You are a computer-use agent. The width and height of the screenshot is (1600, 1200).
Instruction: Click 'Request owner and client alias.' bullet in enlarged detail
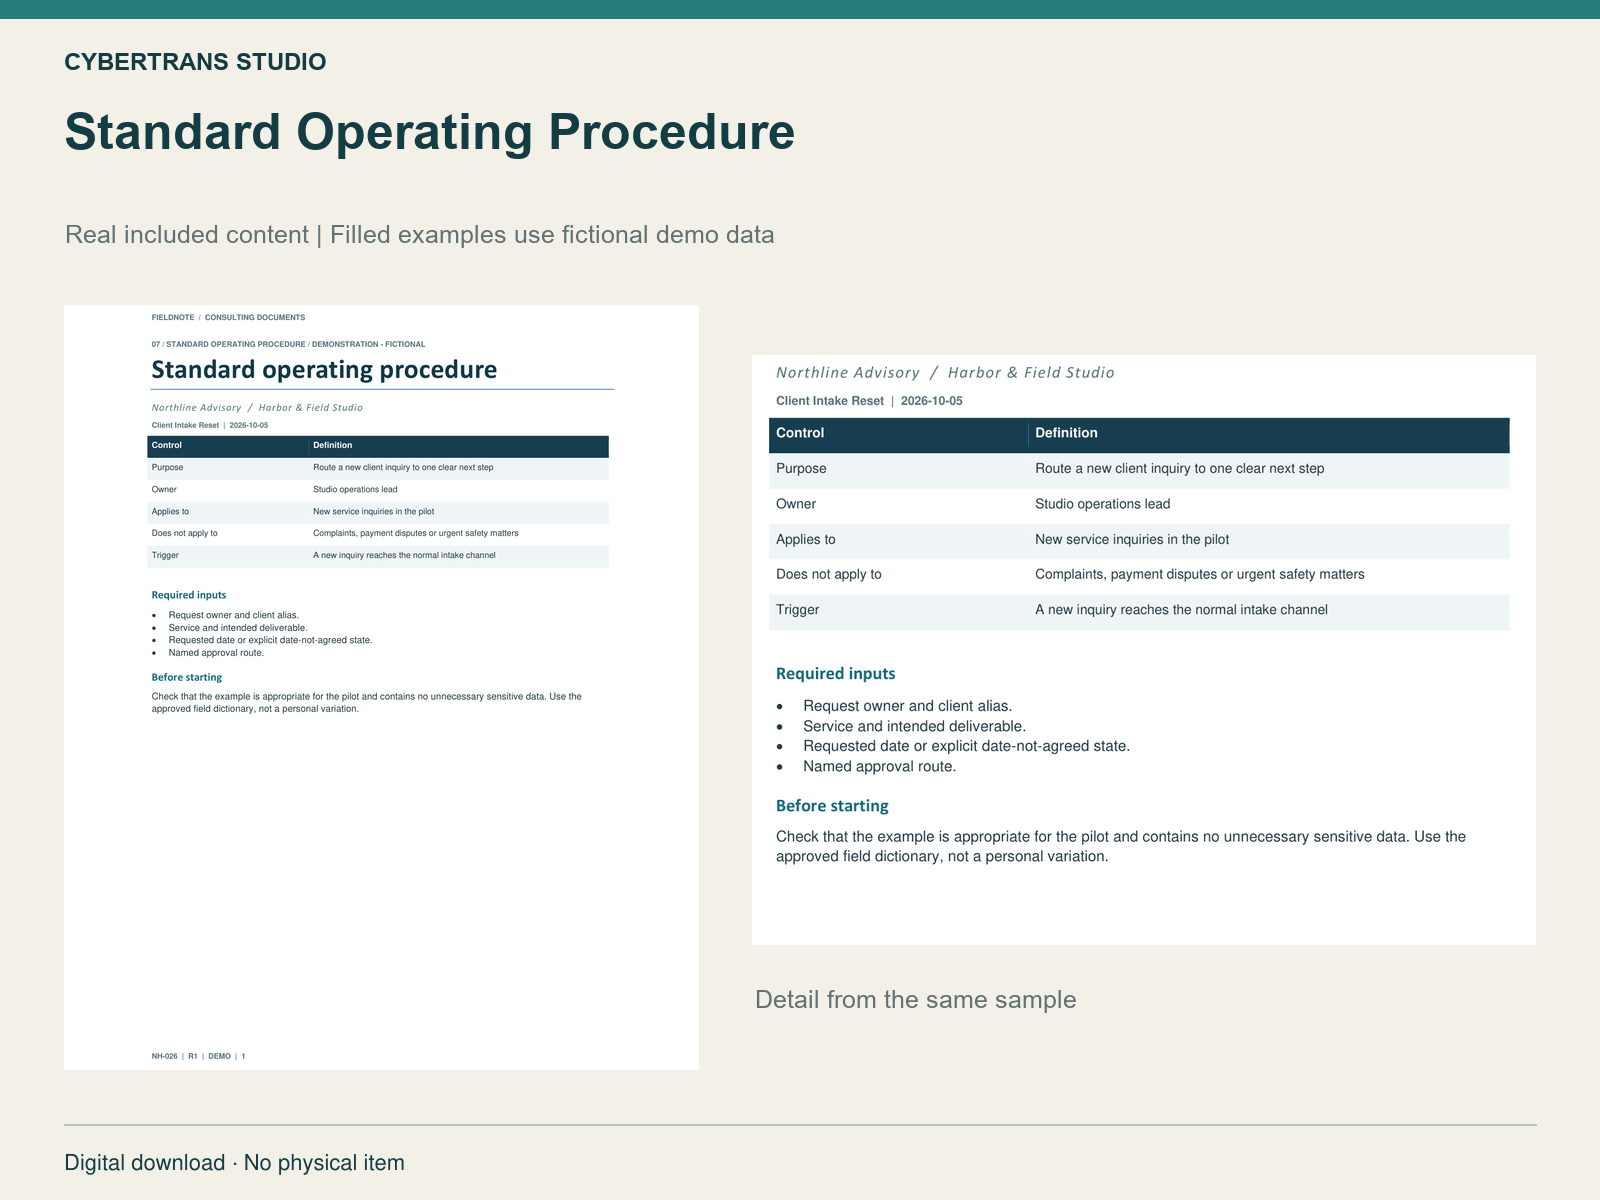(x=907, y=706)
